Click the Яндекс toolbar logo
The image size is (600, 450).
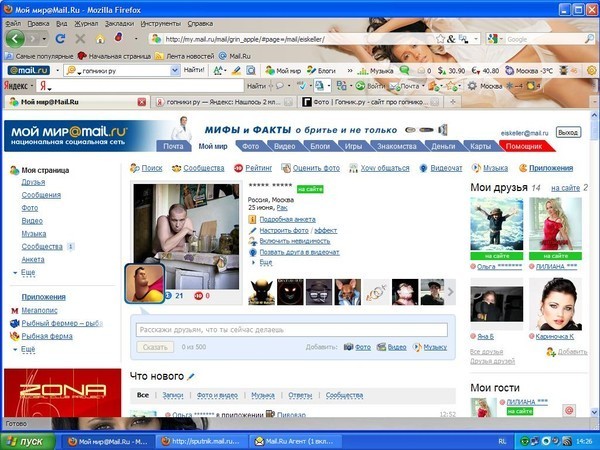tap(16, 86)
